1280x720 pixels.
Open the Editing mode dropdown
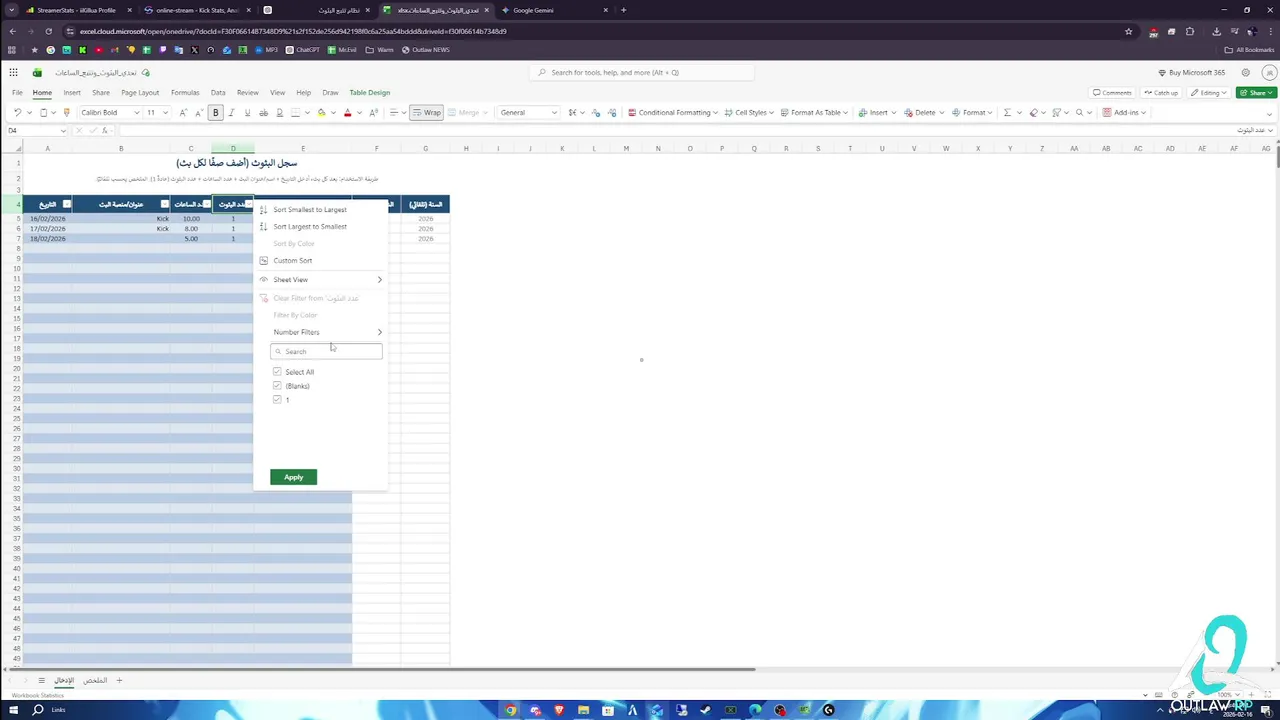pos(1209,92)
